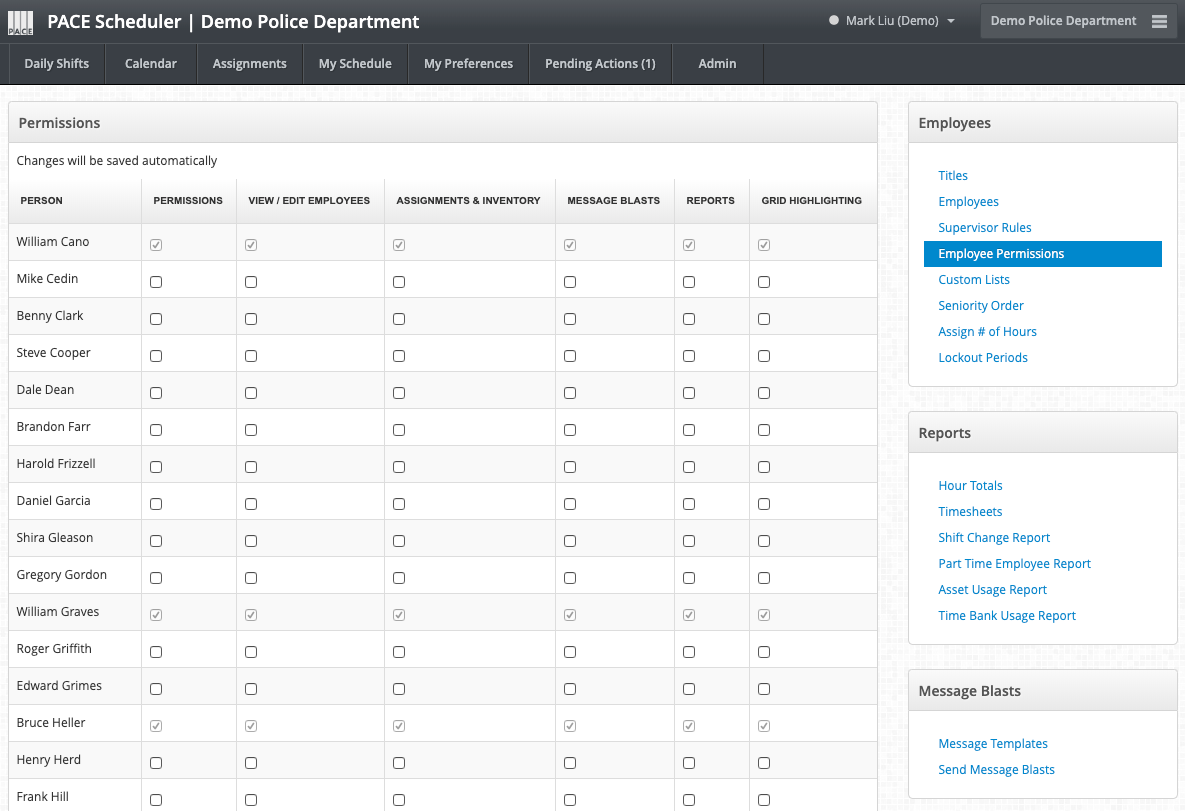The image size is (1185, 811).
Task: Click the PACE logo icon
Action: (x=21, y=22)
